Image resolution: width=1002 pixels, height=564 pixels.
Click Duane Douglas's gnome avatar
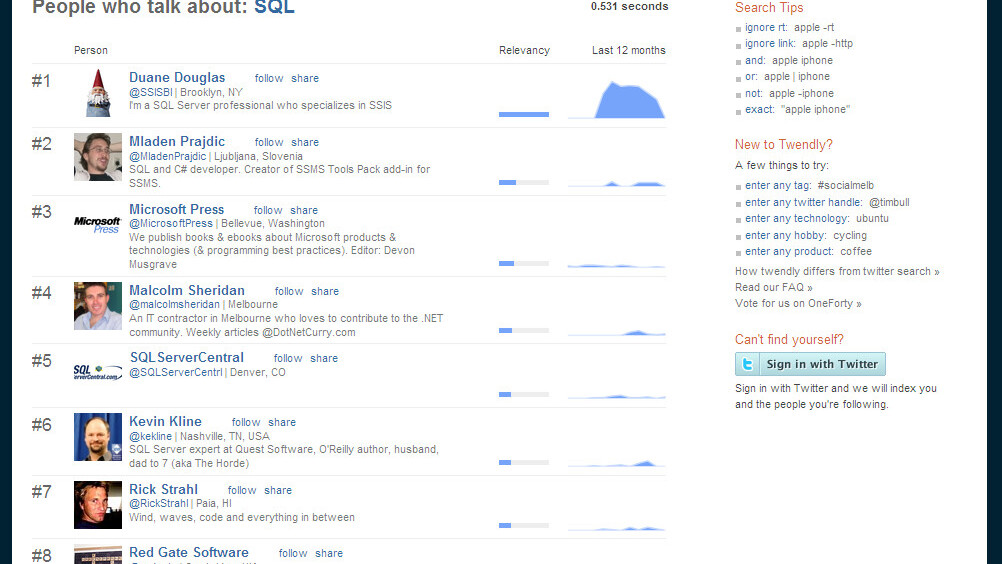pos(97,93)
